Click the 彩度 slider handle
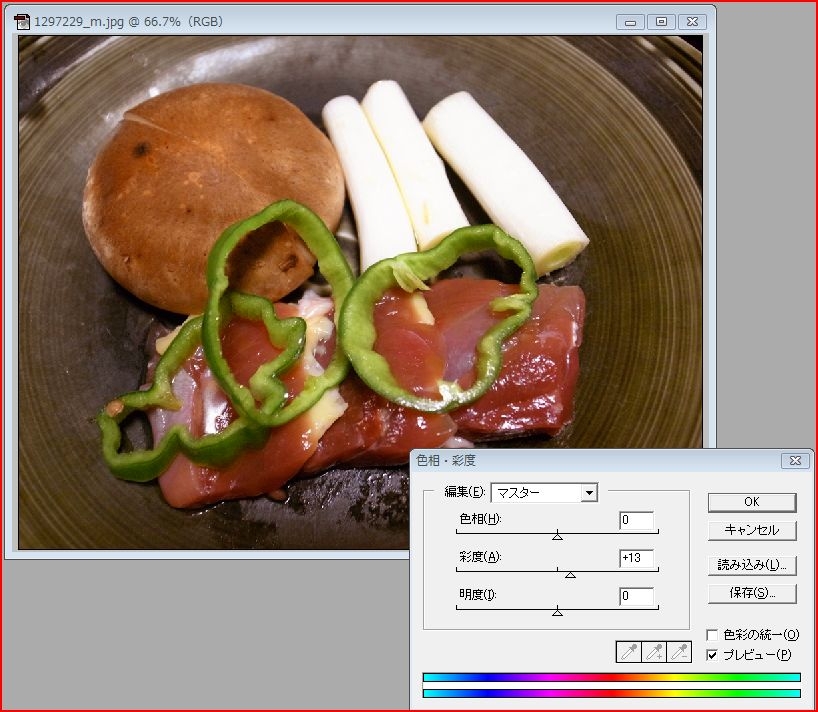 pos(570,574)
